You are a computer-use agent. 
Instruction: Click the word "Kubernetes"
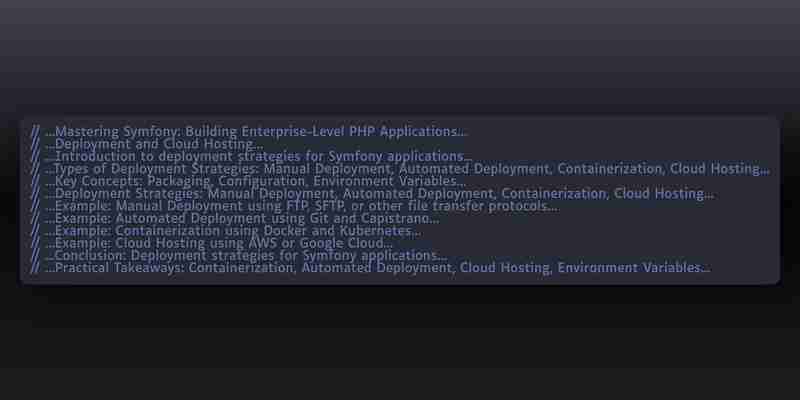click(x=375, y=231)
